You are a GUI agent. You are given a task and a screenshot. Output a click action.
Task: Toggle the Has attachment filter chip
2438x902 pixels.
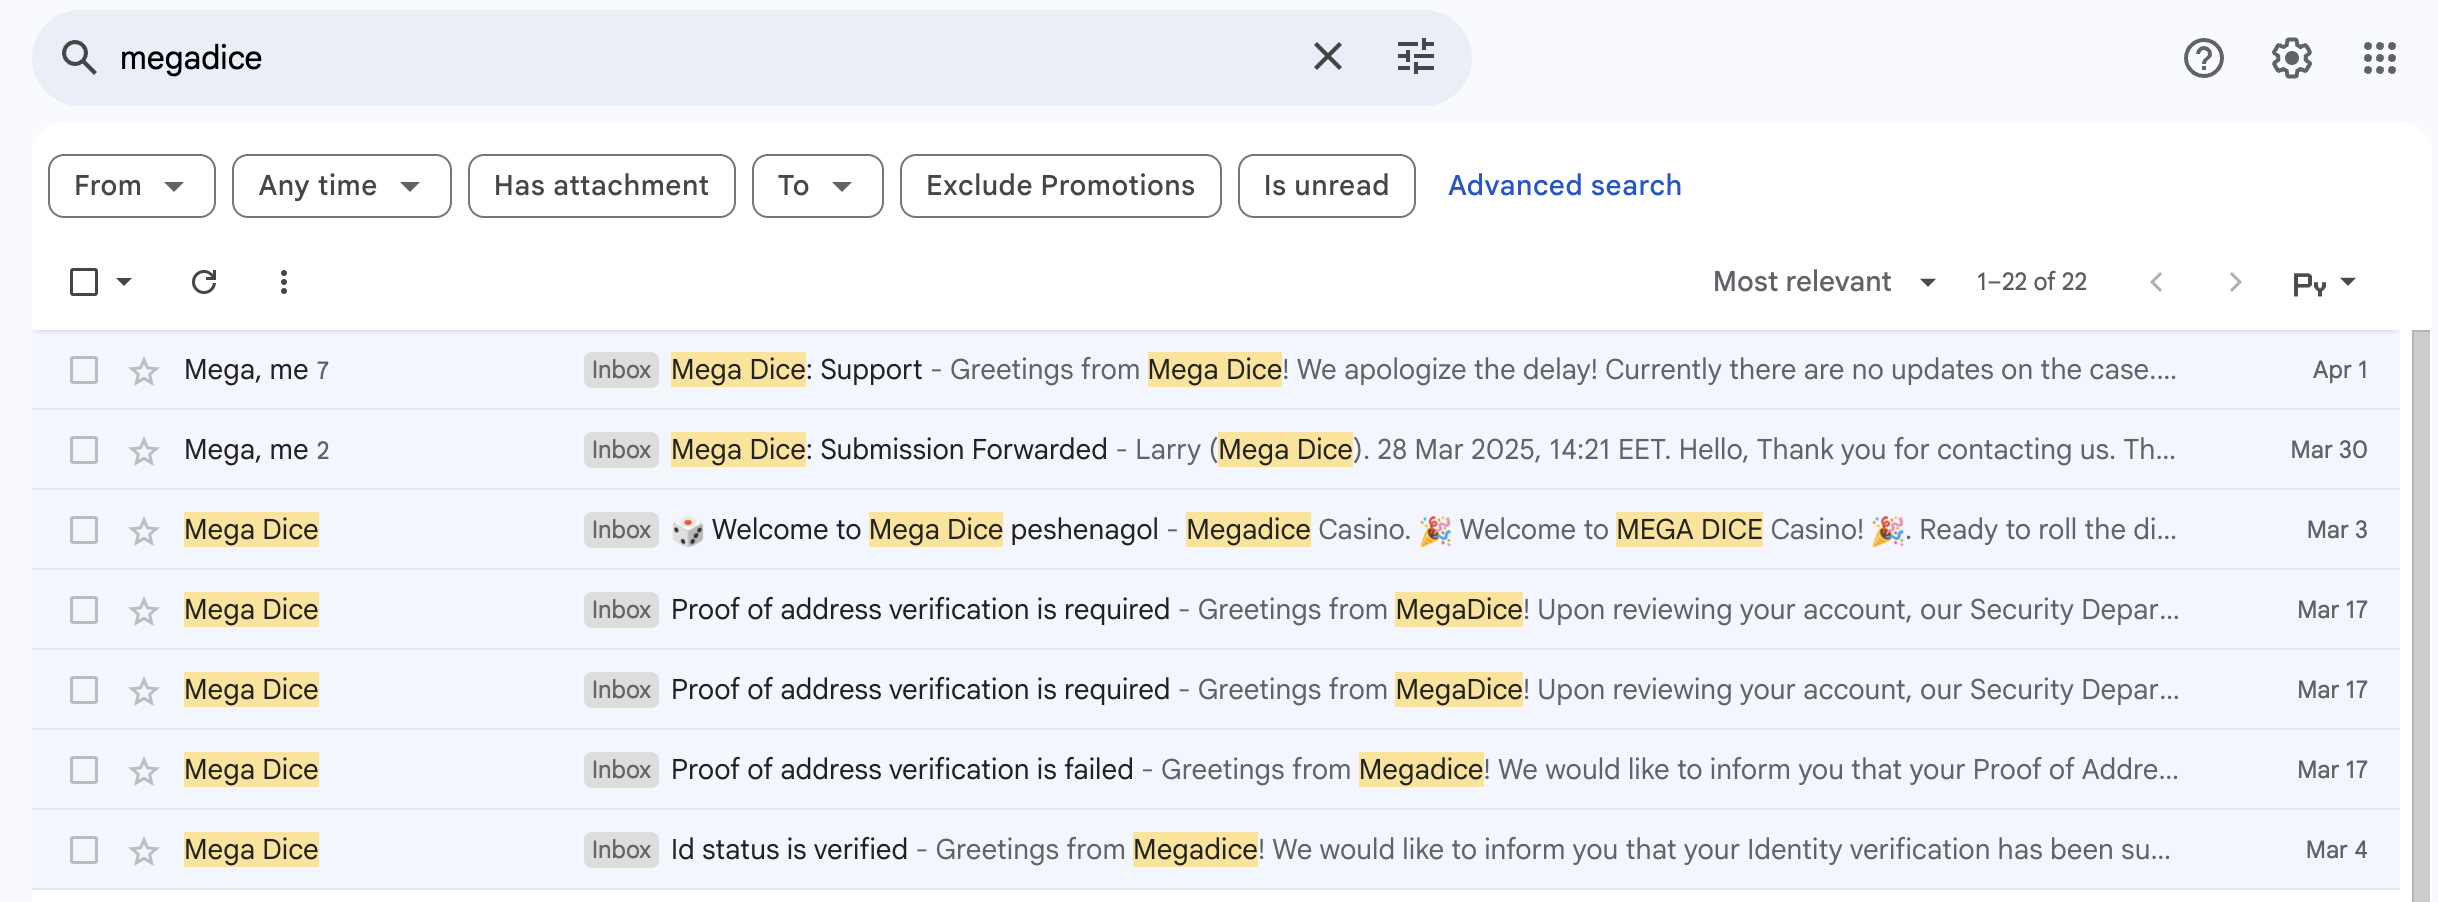pyautogui.click(x=602, y=186)
